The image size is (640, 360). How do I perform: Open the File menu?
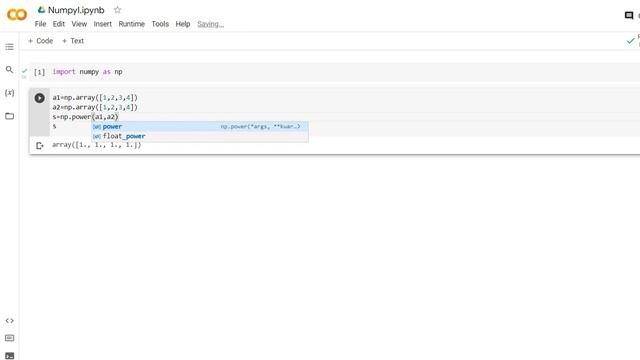click(40, 24)
